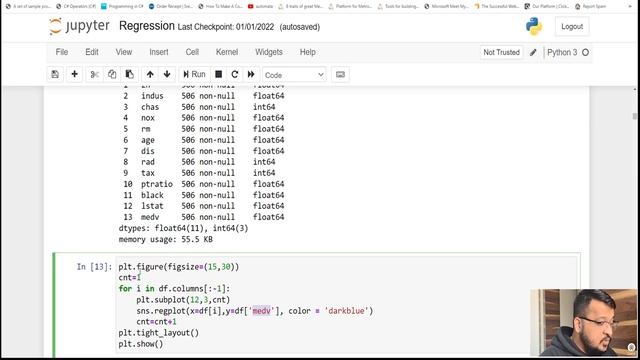
Task: Click the sns.regplot code line
Action: (255, 311)
